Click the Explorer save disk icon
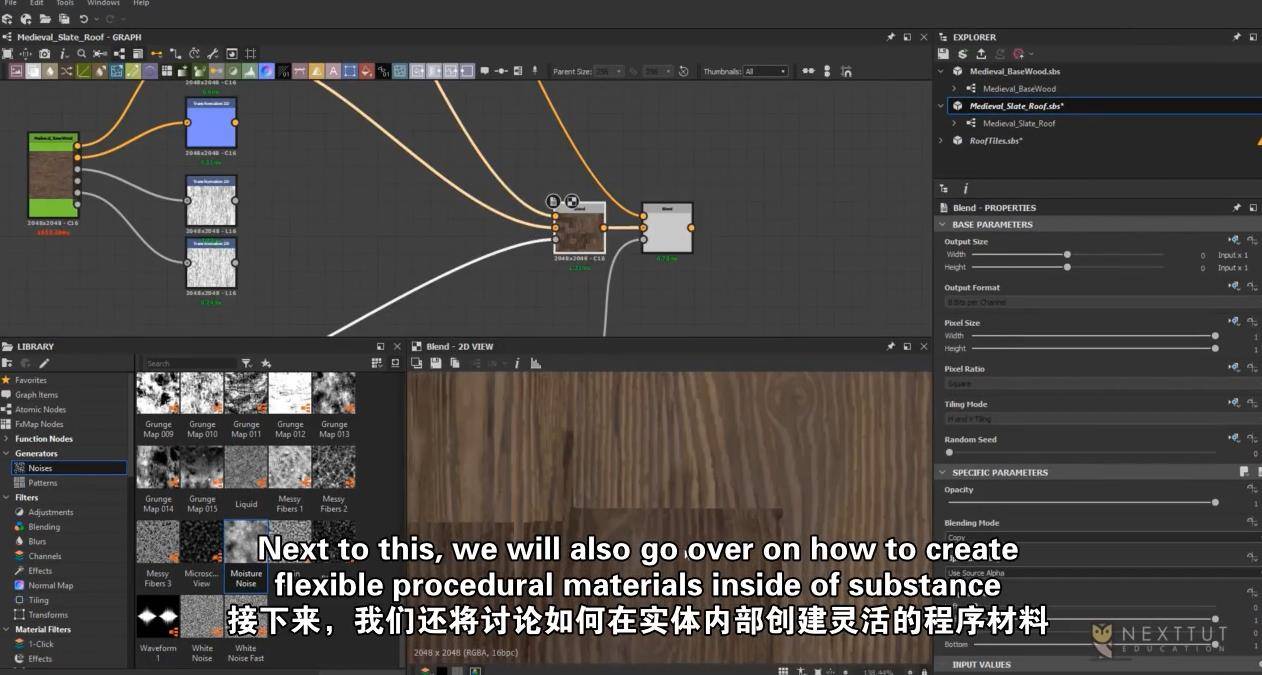 tap(943, 54)
